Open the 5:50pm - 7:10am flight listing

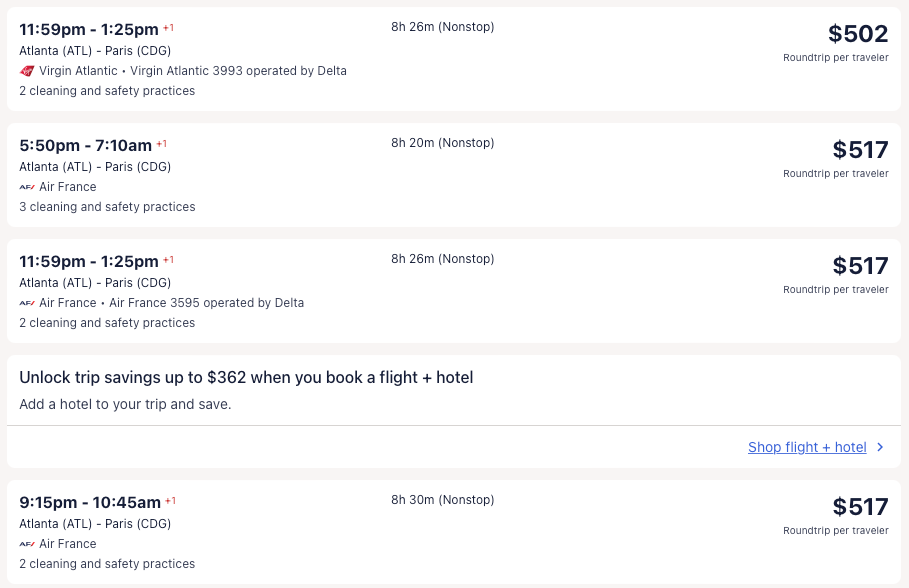pos(86,146)
